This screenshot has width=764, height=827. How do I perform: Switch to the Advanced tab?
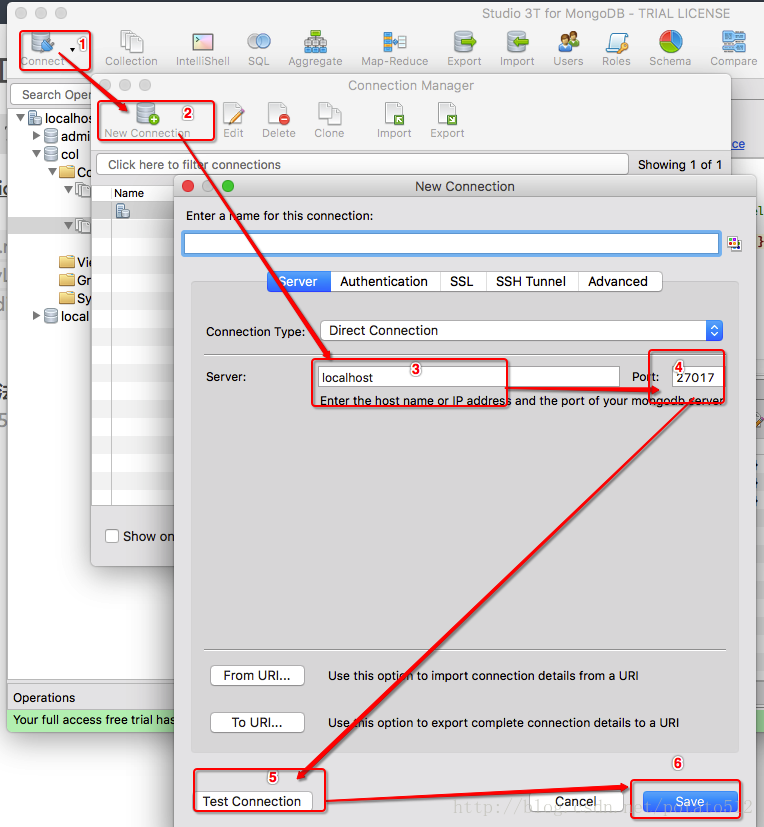click(618, 282)
